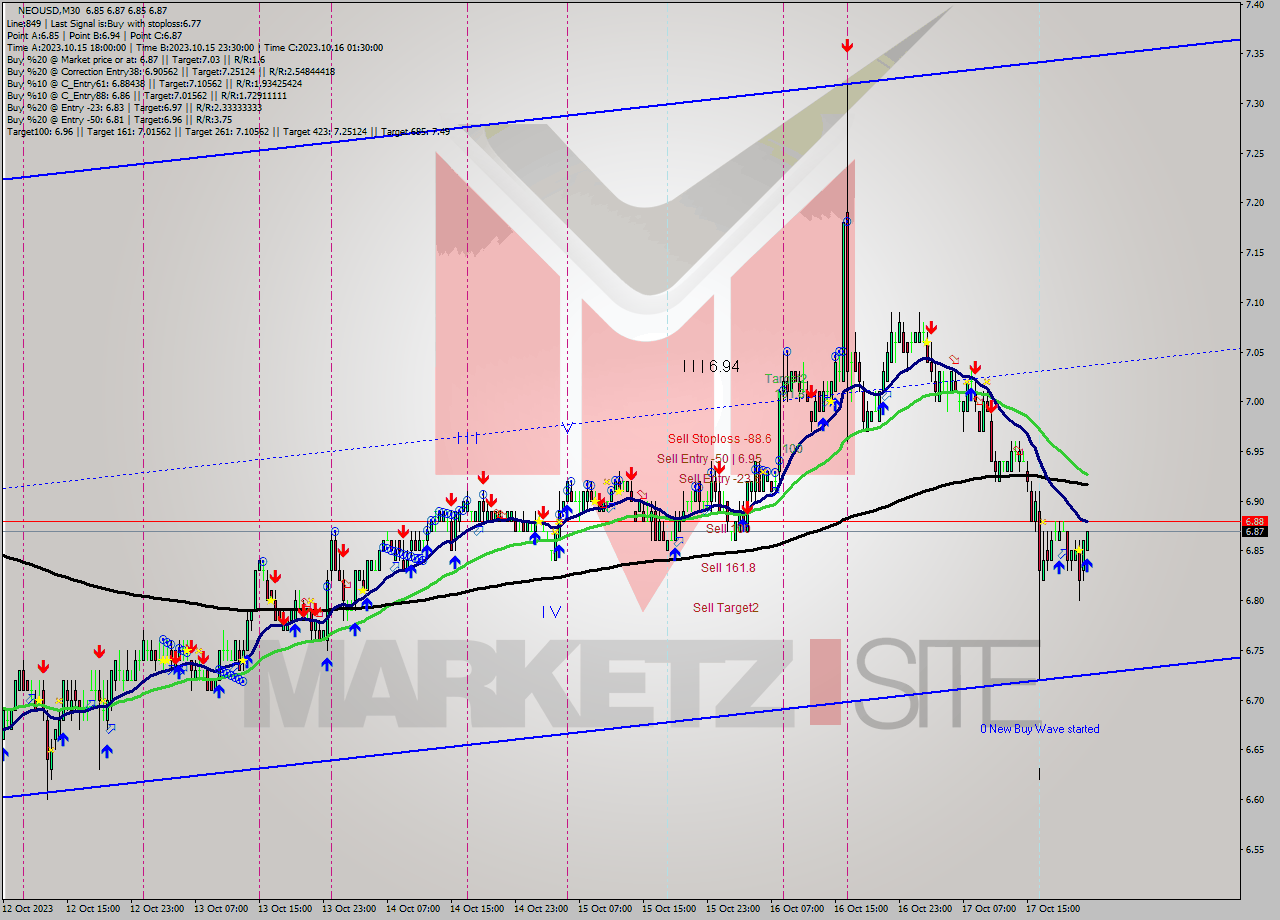The height and width of the screenshot is (920, 1280).
Task: Select the 'Sell Target2' label
Action: coord(726,607)
